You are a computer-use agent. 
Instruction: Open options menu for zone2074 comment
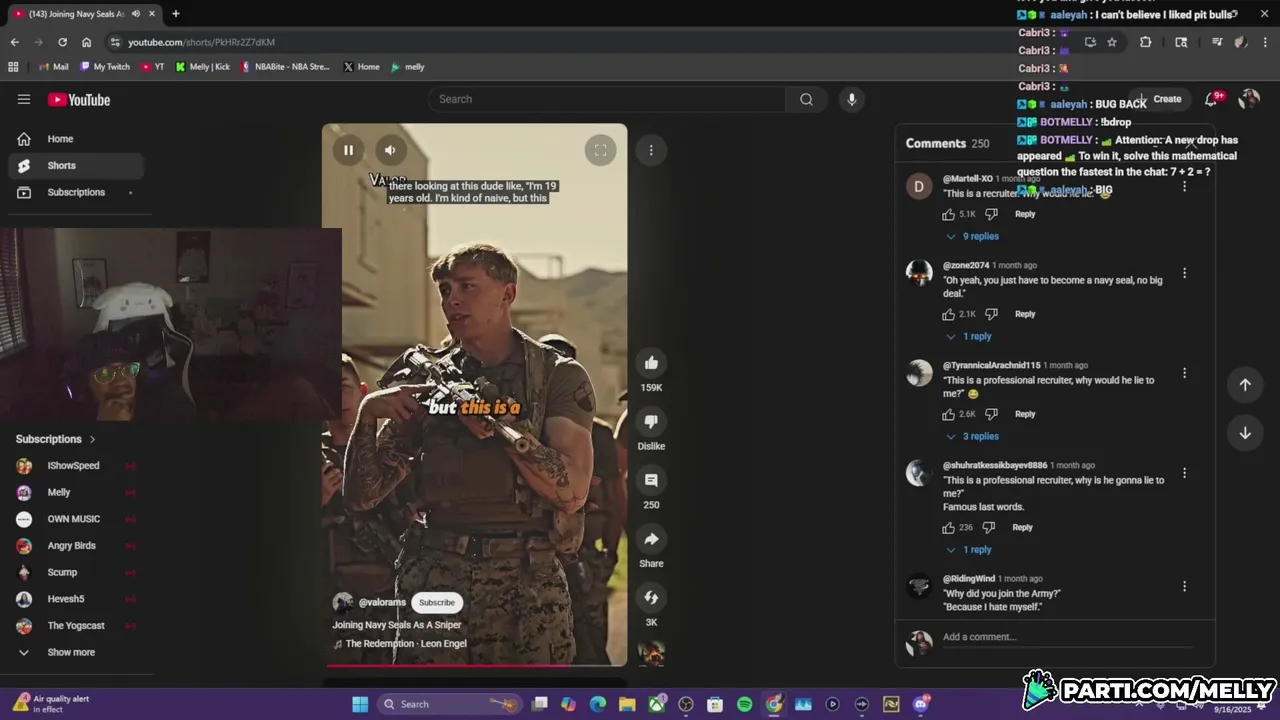(x=1184, y=273)
